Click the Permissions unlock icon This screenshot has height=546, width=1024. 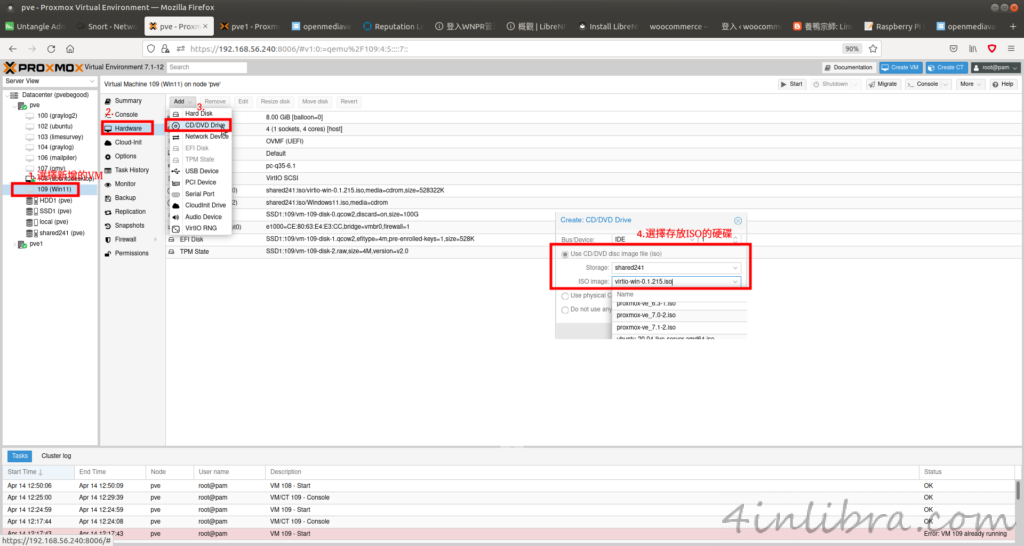[x=108, y=253]
